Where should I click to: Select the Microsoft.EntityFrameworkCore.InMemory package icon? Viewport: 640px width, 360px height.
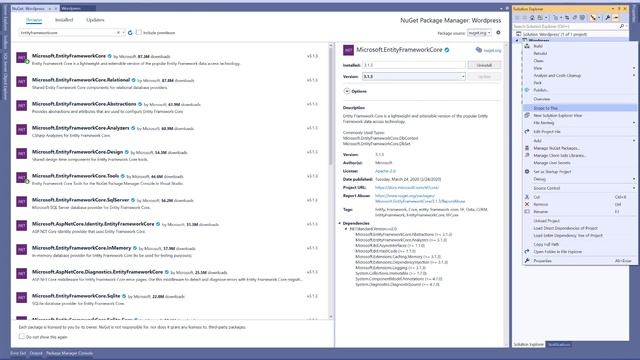[22, 249]
